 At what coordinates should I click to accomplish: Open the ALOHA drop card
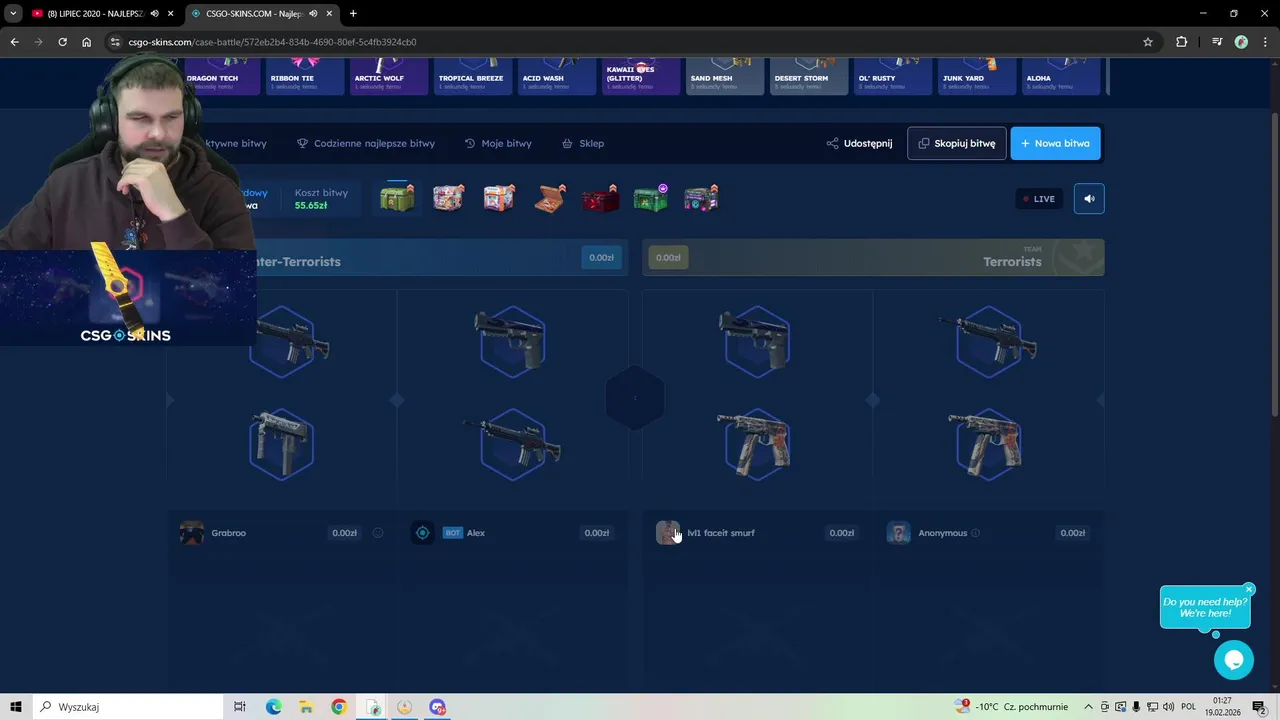pyautogui.click(x=1062, y=77)
